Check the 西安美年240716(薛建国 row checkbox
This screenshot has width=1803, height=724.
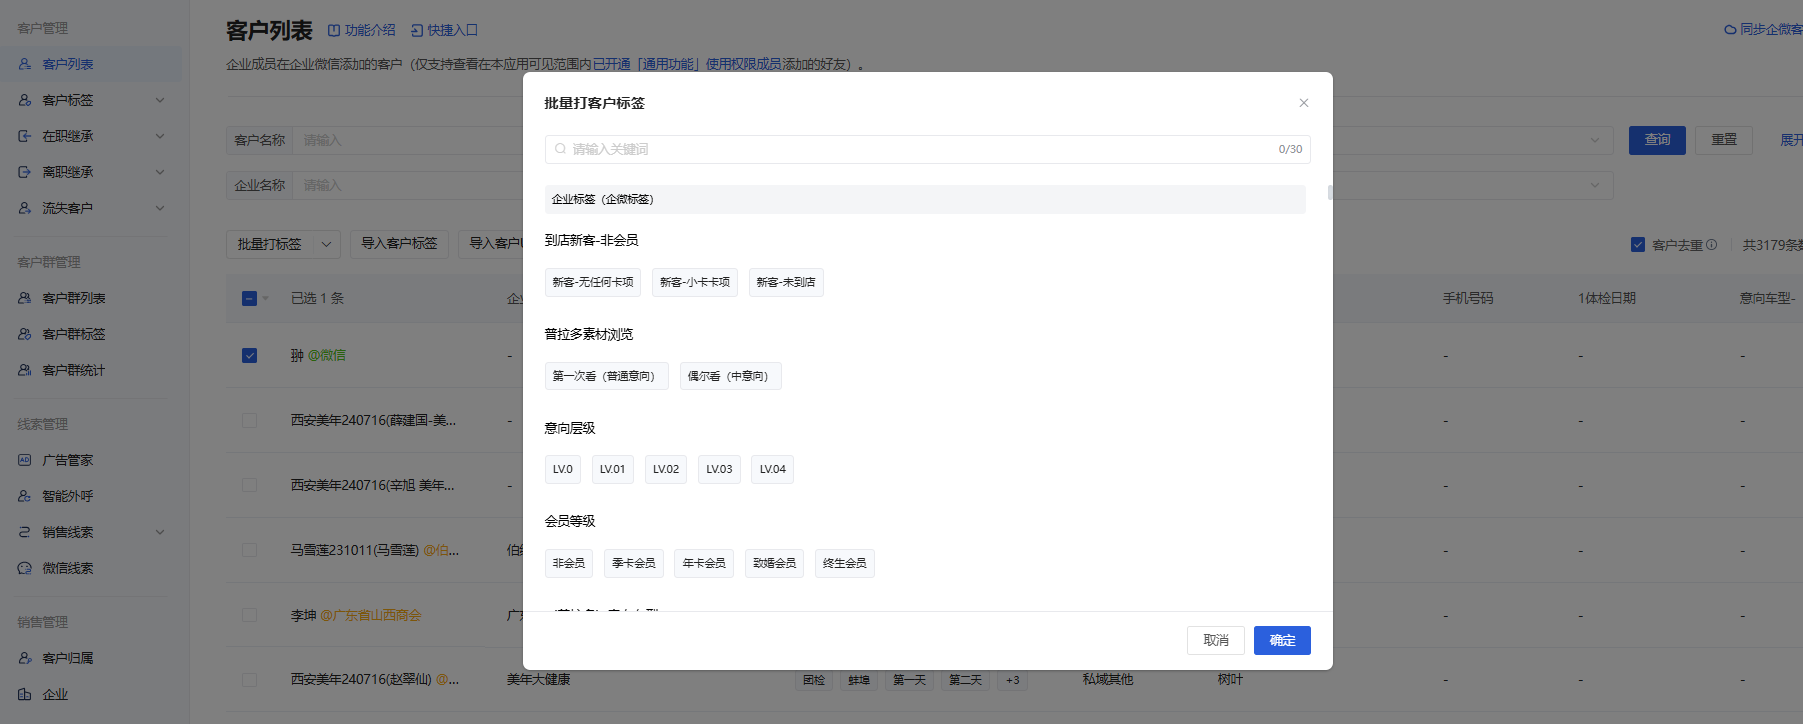(x=250, y=420)
